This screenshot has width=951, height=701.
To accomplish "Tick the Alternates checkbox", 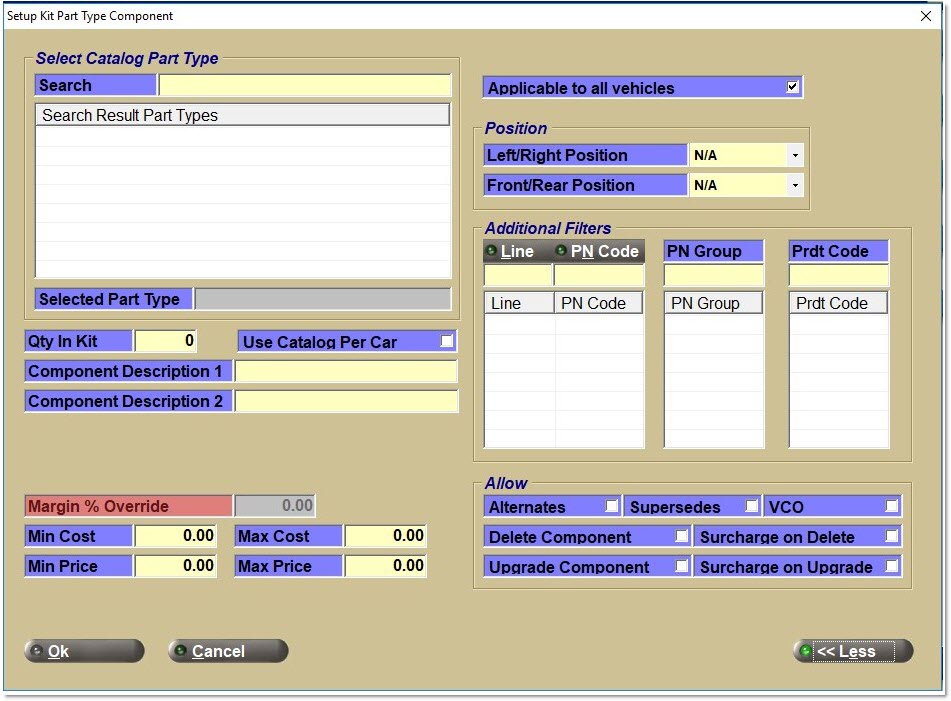I will [x=611, y=506].
